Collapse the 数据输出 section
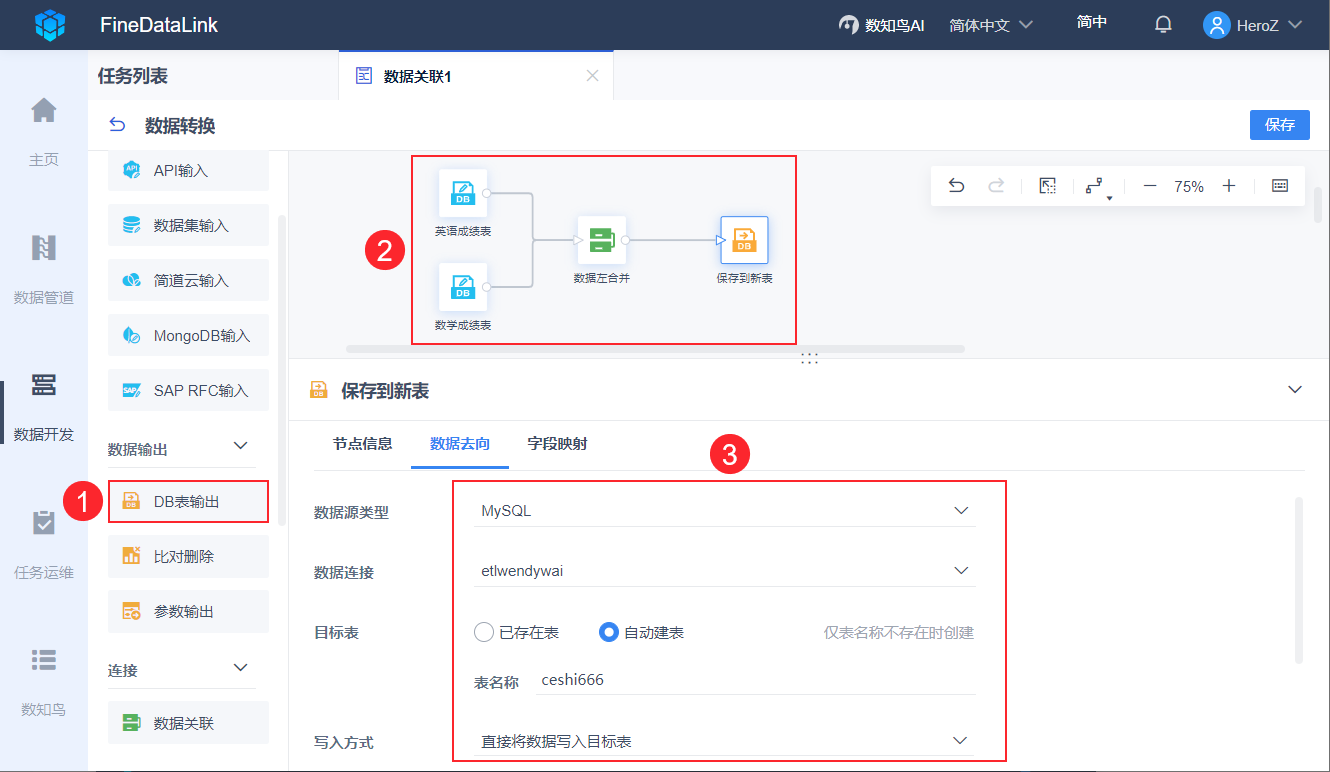The width and height of the screenshot is (1330, 772). [x=240, y=445]
